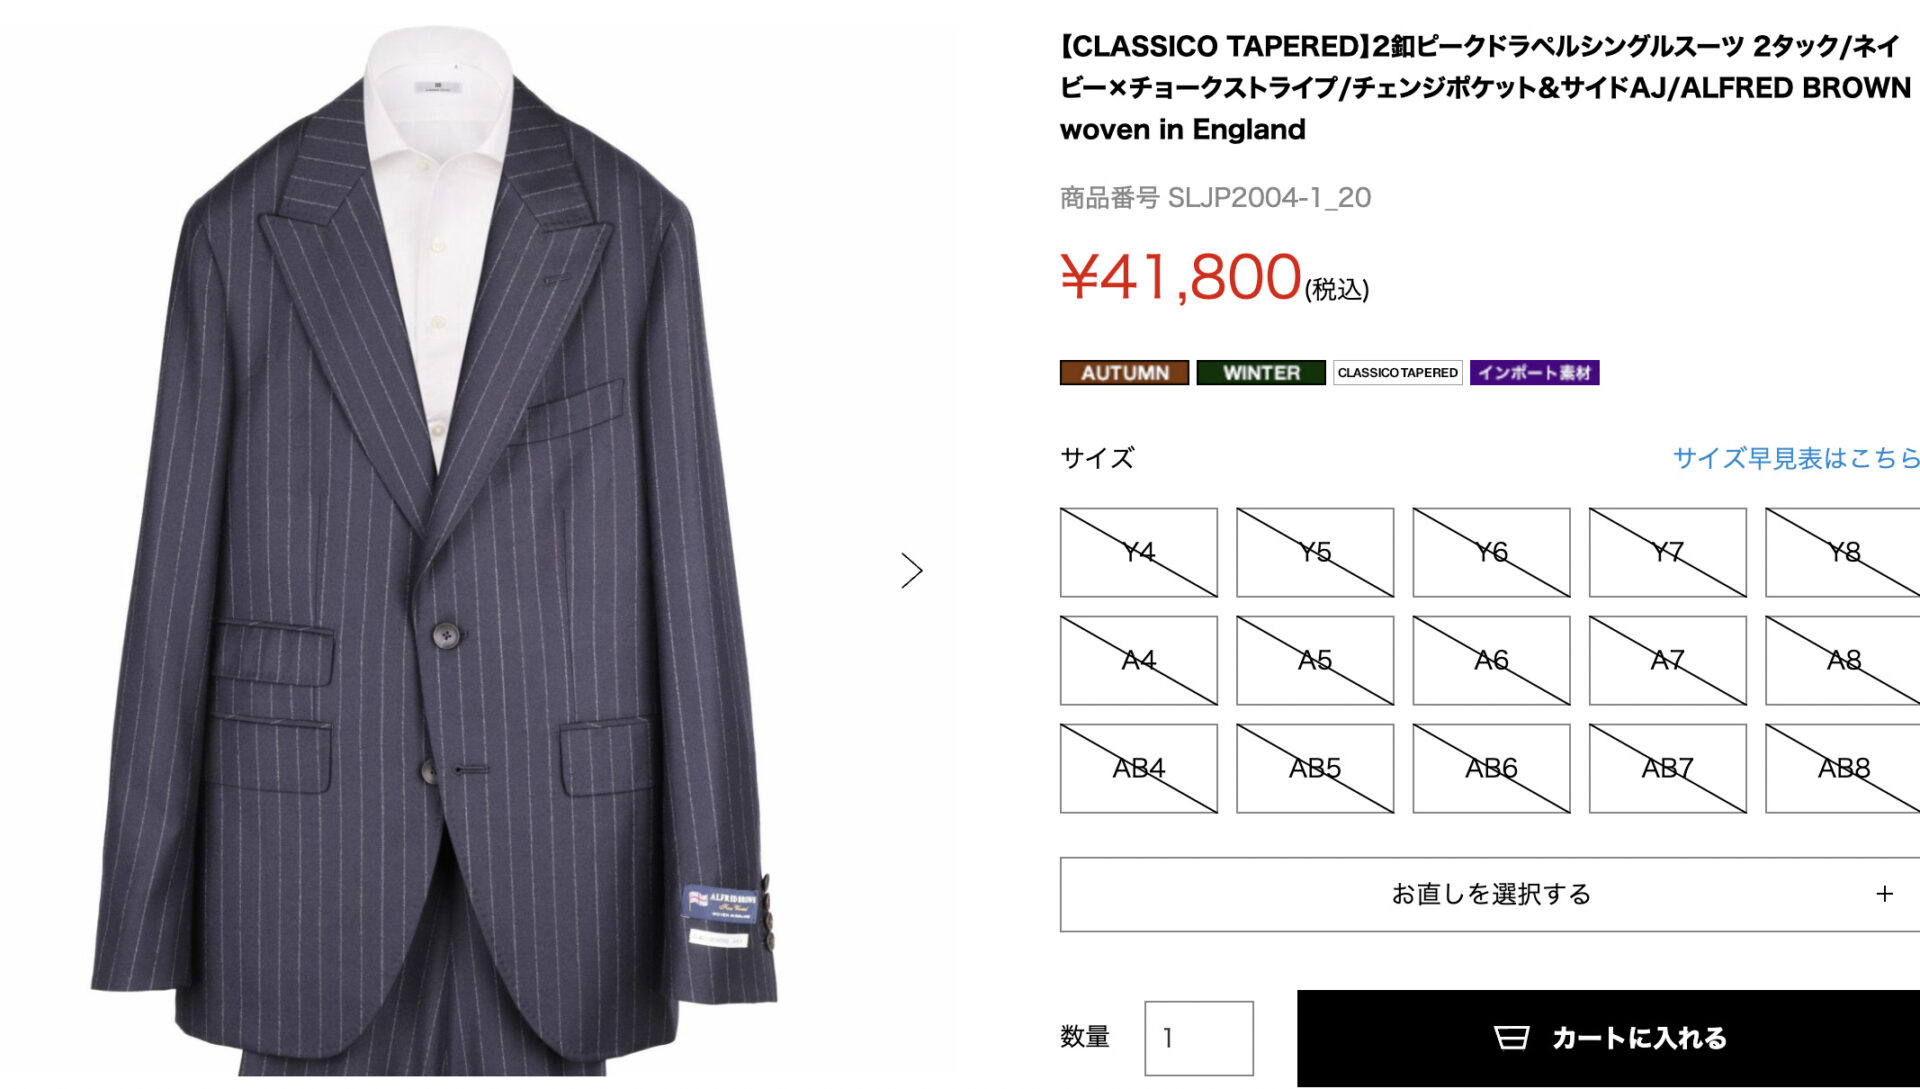
Task: Click the AUTUMN season badge
Action: point(1124,373)
